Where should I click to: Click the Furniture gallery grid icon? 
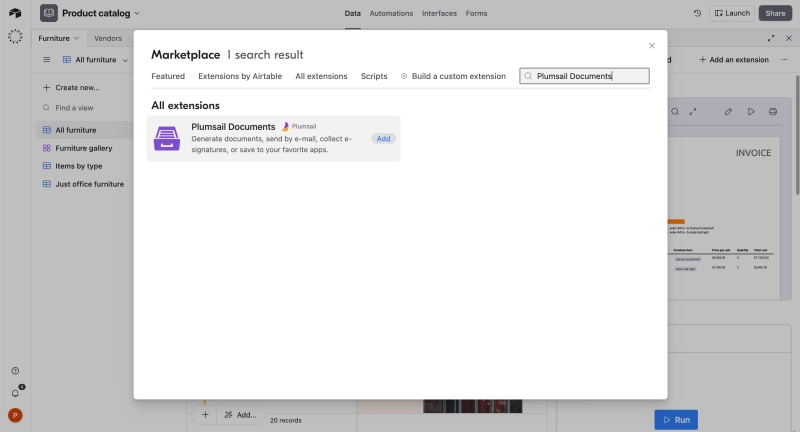pos(46,148)
